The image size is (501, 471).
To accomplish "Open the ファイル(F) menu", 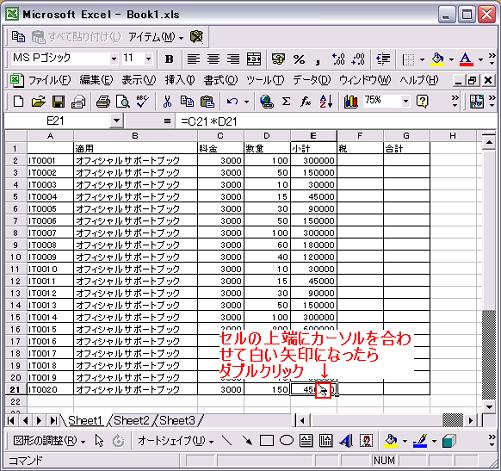I will pos(49,80).
